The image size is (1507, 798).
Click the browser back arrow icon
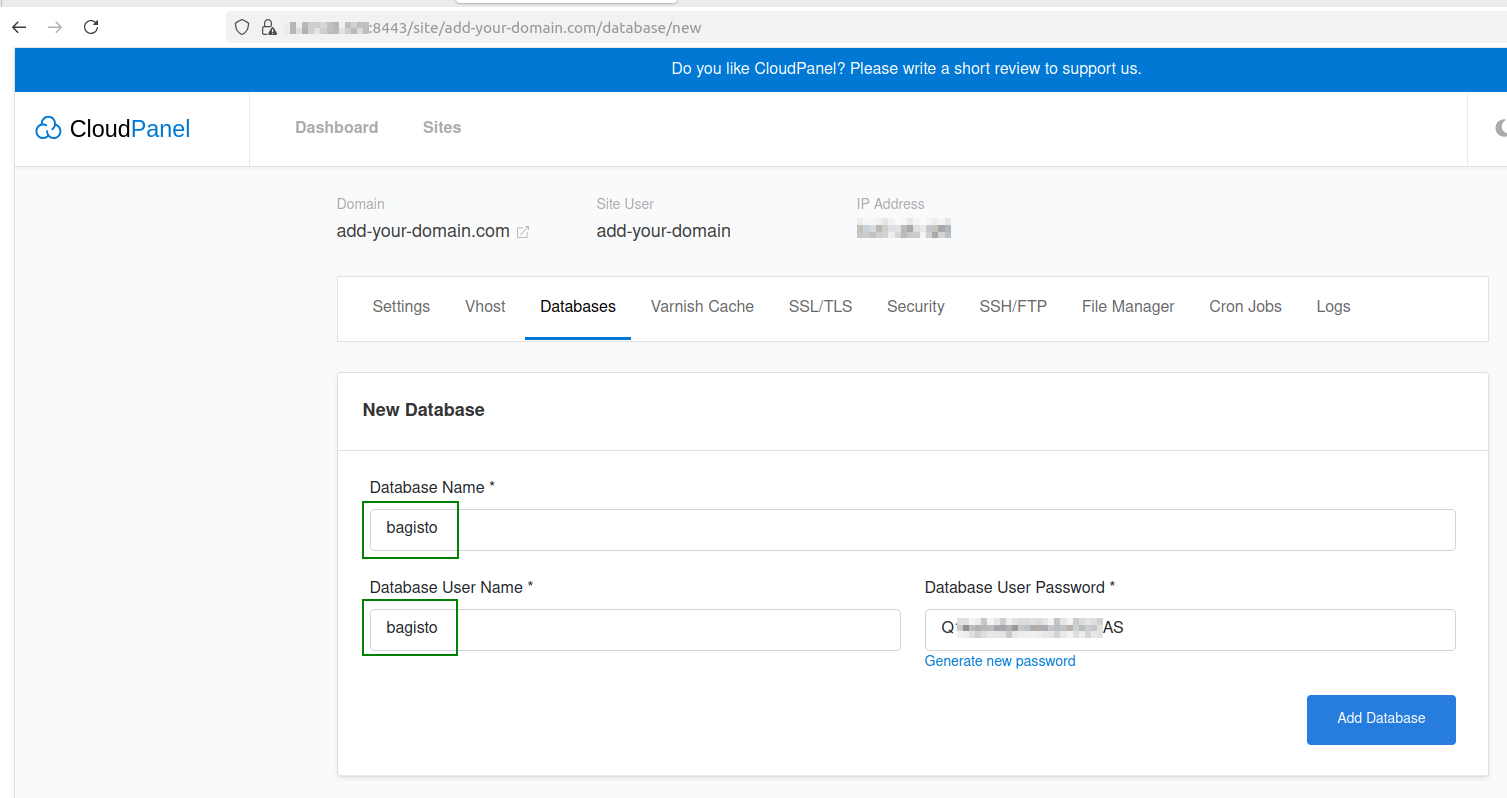click(x=19, y=28)
